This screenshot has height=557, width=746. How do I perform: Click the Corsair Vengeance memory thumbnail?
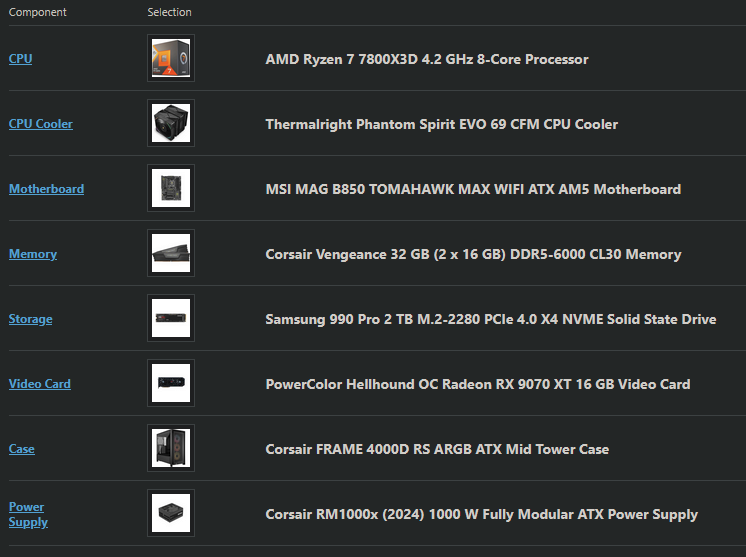(x=171, y=253)
